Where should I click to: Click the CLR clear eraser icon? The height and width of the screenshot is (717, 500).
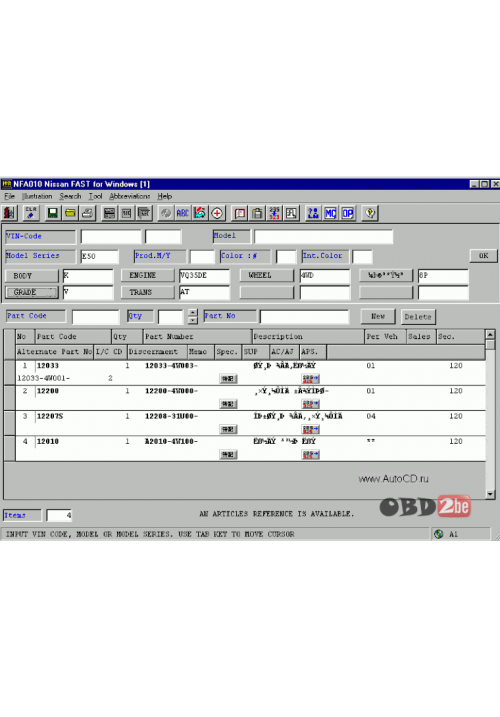click(x=31, y=213)
